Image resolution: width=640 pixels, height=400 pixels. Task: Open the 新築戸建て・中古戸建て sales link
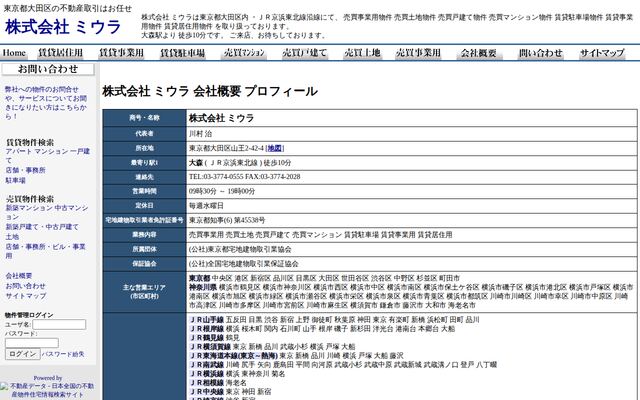pyautogui.click(x=42, y=227)
